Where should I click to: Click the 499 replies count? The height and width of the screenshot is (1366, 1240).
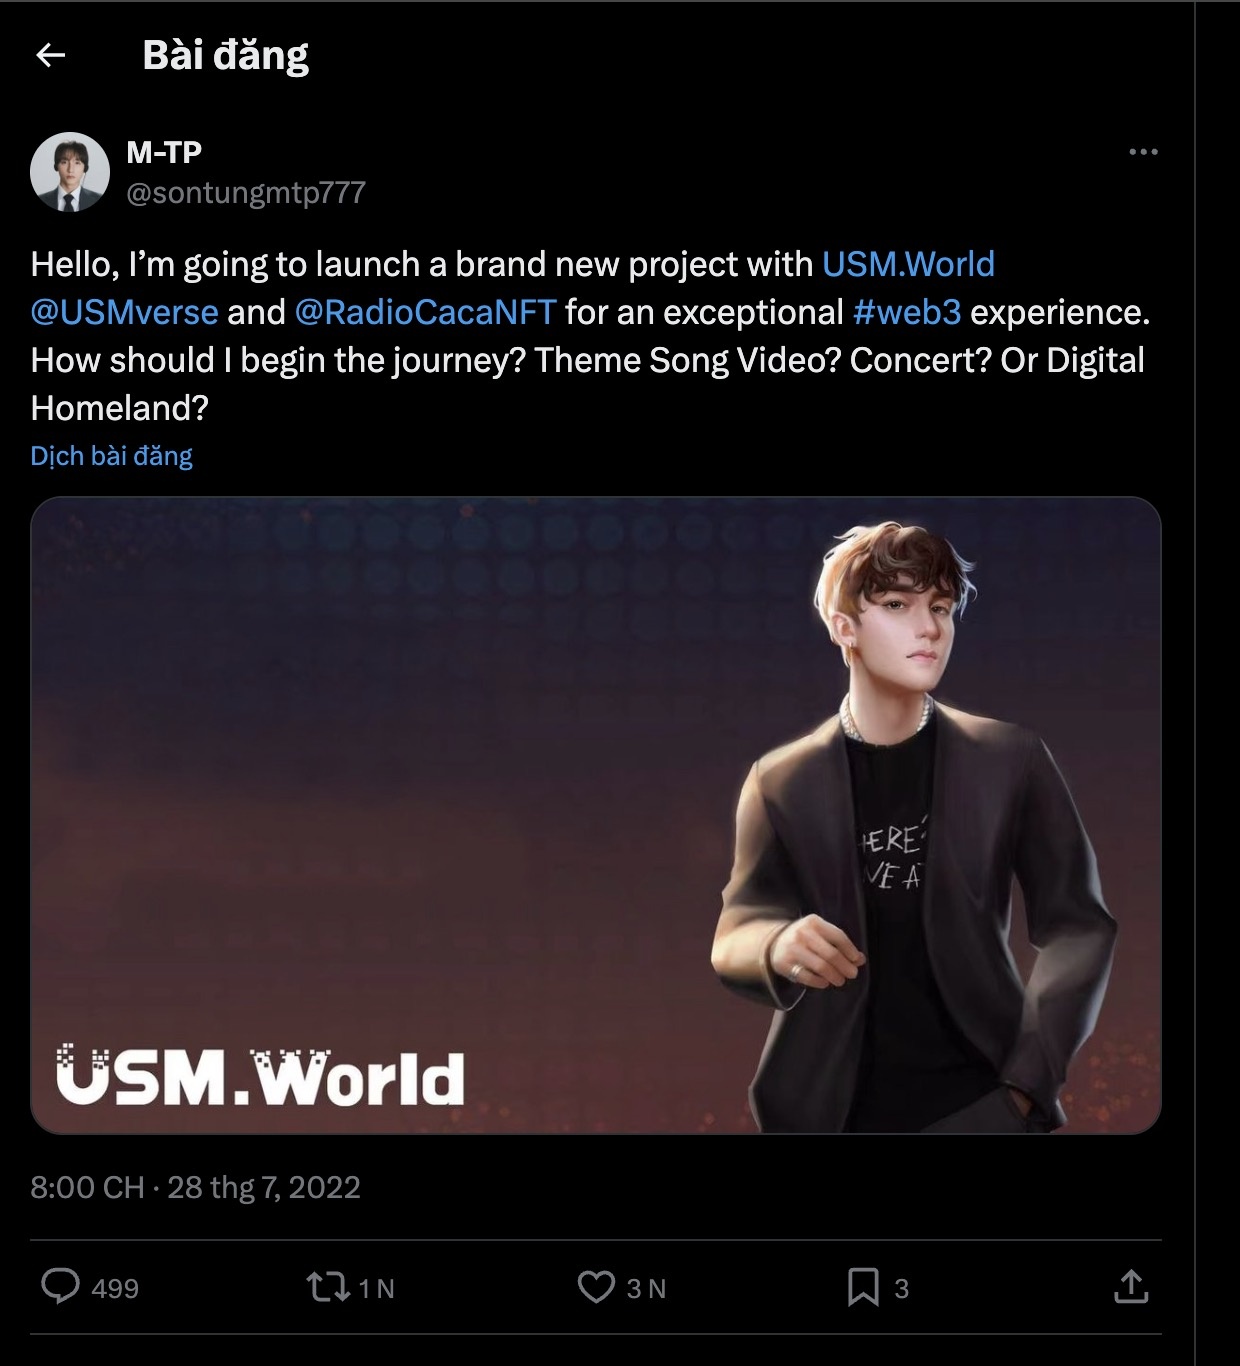pyautogui.click(x=115, y=1288)
